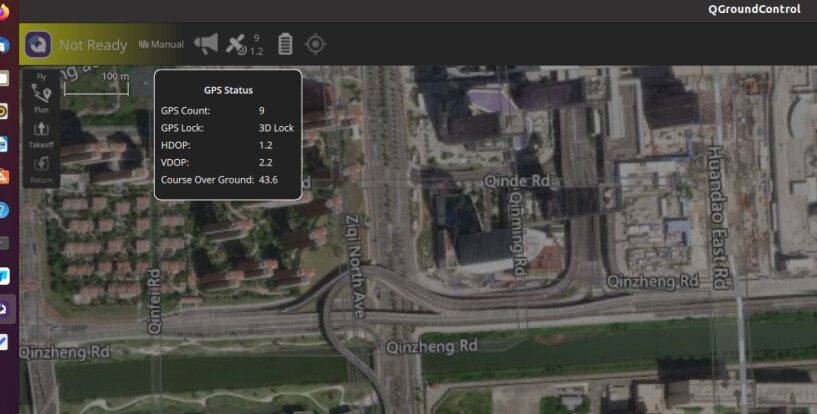Open the Help icon in the dock
The width and height of the screenshot is (817, 414).
click(x=4, y=210)
